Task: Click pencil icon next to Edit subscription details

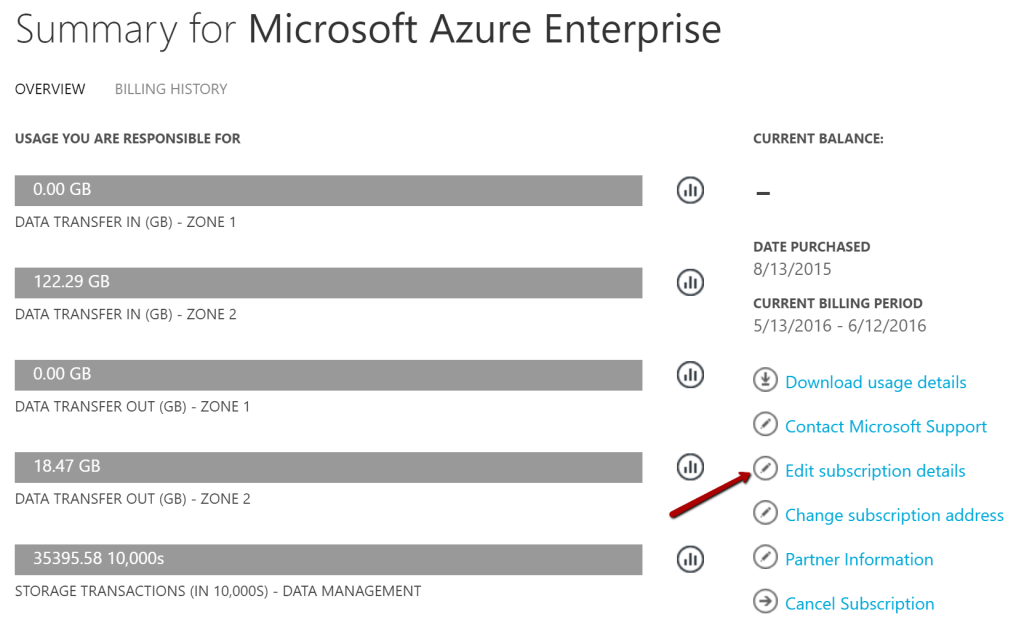Action: pos(765,470)
